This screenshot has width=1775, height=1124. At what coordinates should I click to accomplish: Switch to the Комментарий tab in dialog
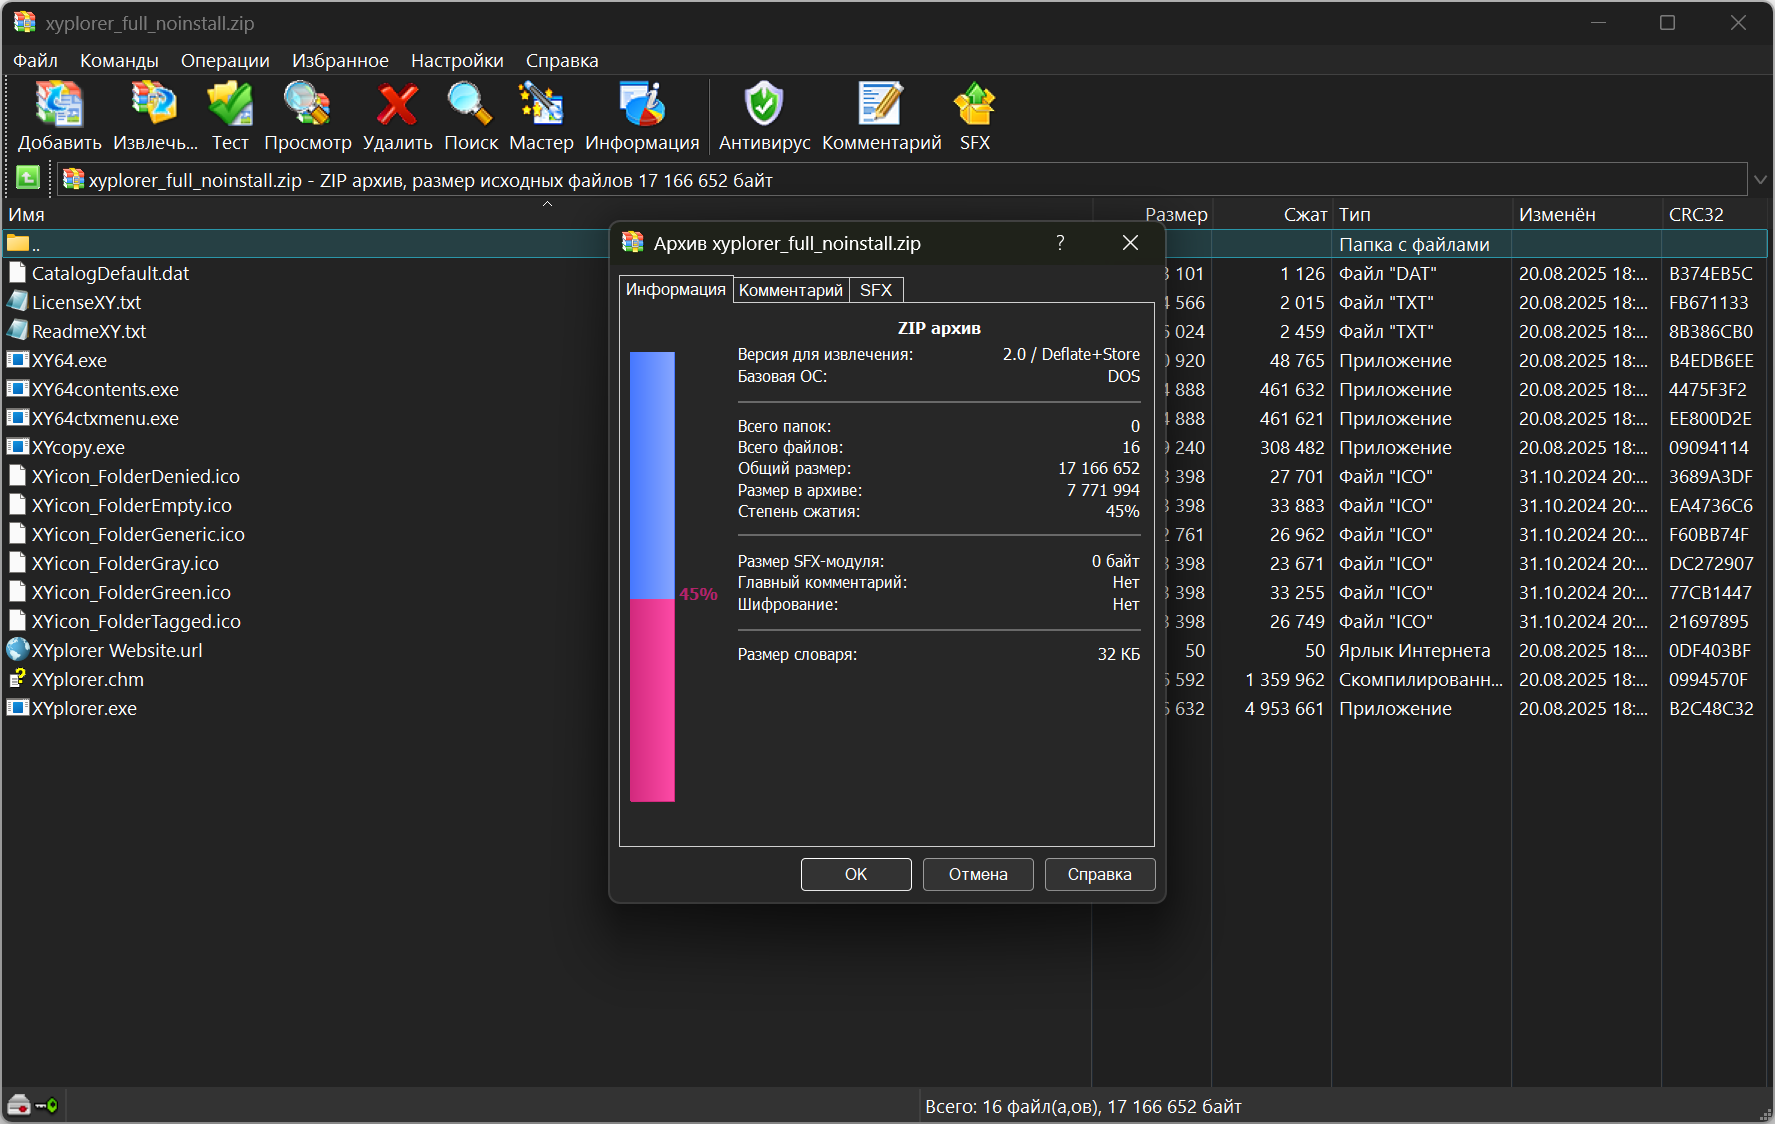[791, 290]
